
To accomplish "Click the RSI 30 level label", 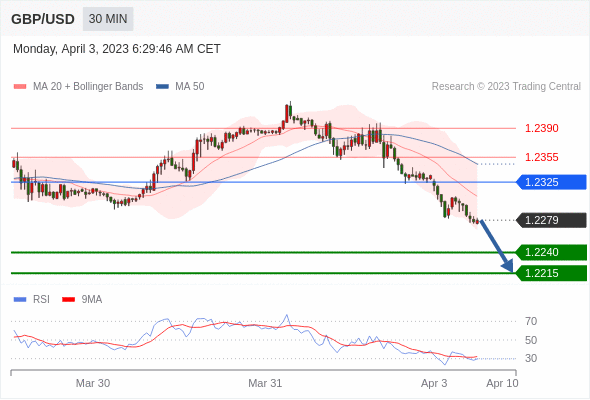I will 531,358.
